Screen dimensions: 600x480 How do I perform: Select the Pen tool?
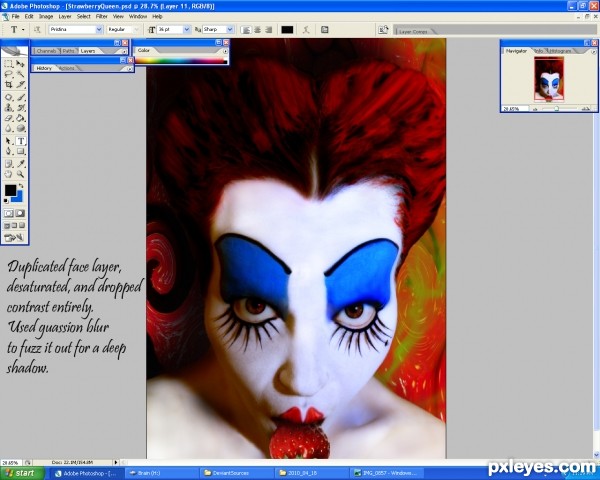[9, 152]
